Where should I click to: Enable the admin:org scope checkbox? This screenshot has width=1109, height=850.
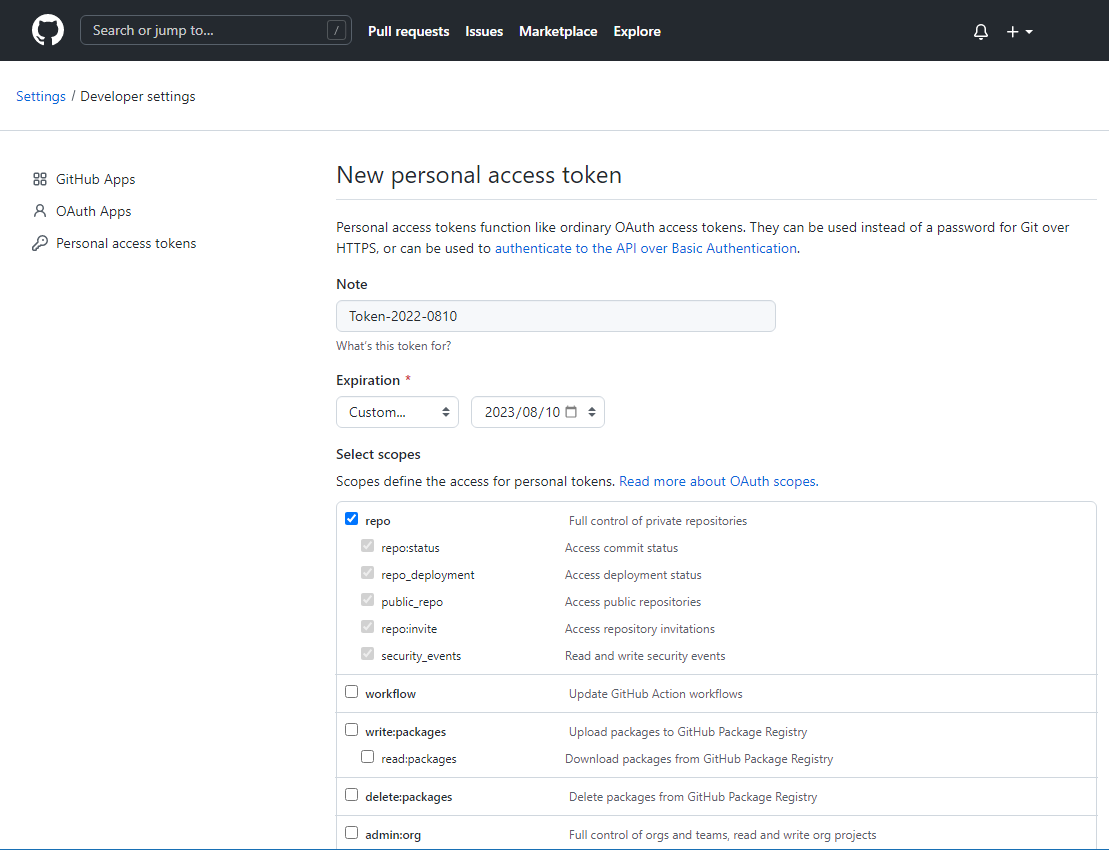[352, 832]
